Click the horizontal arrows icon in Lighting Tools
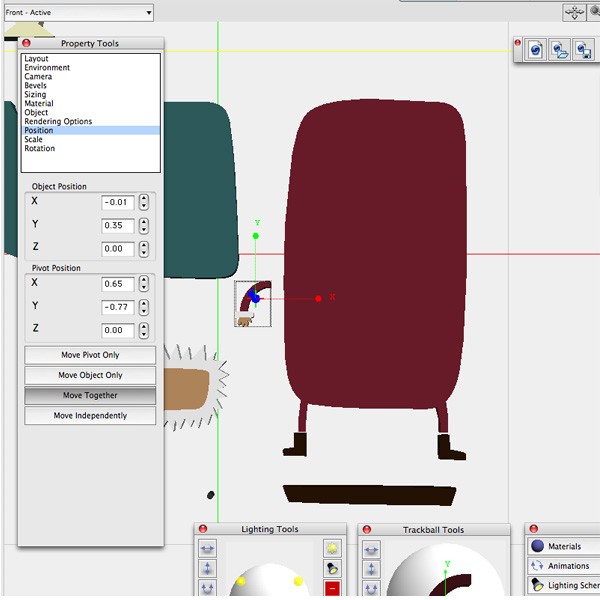 207,548
